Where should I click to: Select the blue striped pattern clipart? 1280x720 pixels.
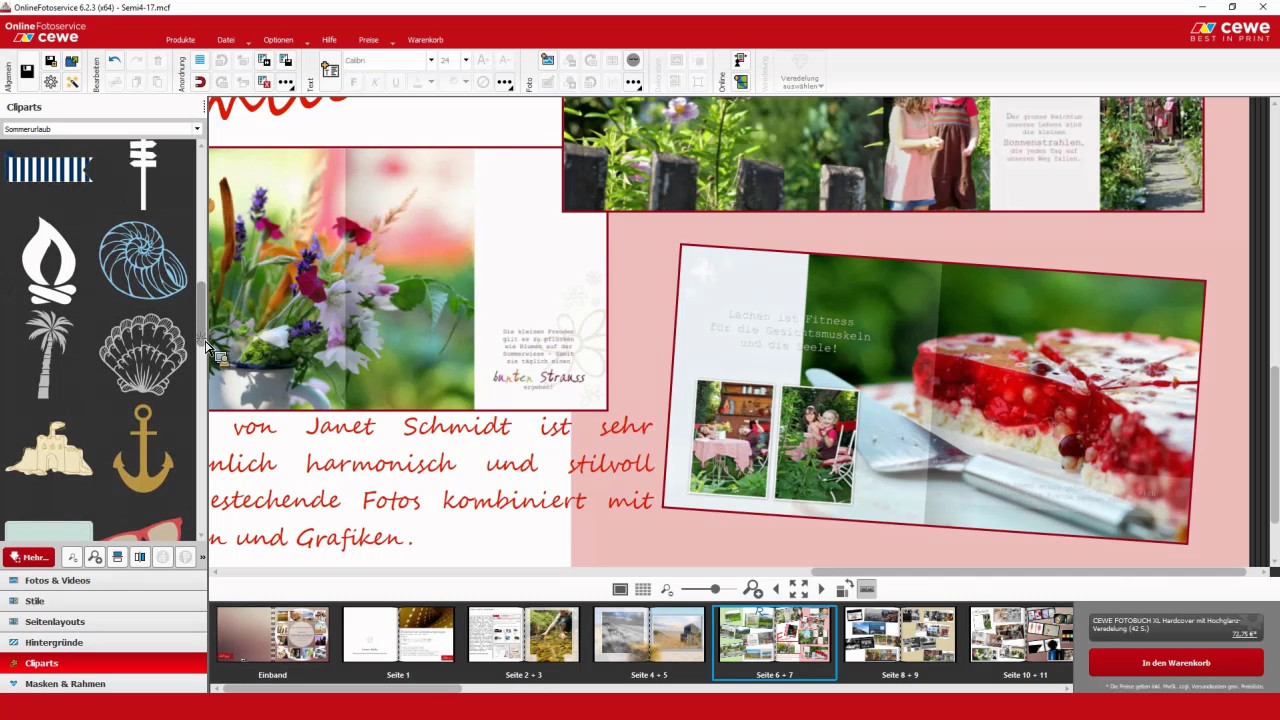(x=50, y=169)
